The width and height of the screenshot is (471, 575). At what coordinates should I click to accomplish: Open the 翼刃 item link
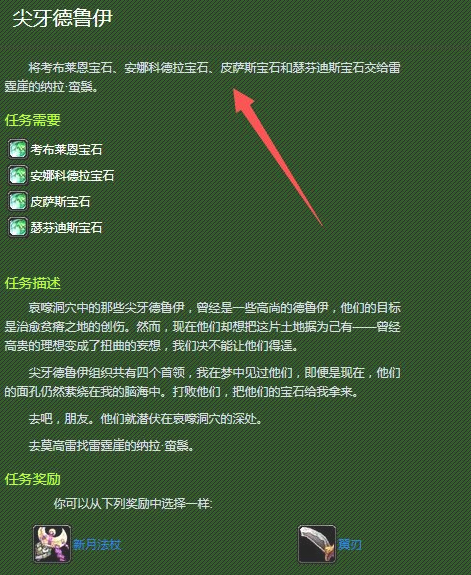[x=350, y=545]
